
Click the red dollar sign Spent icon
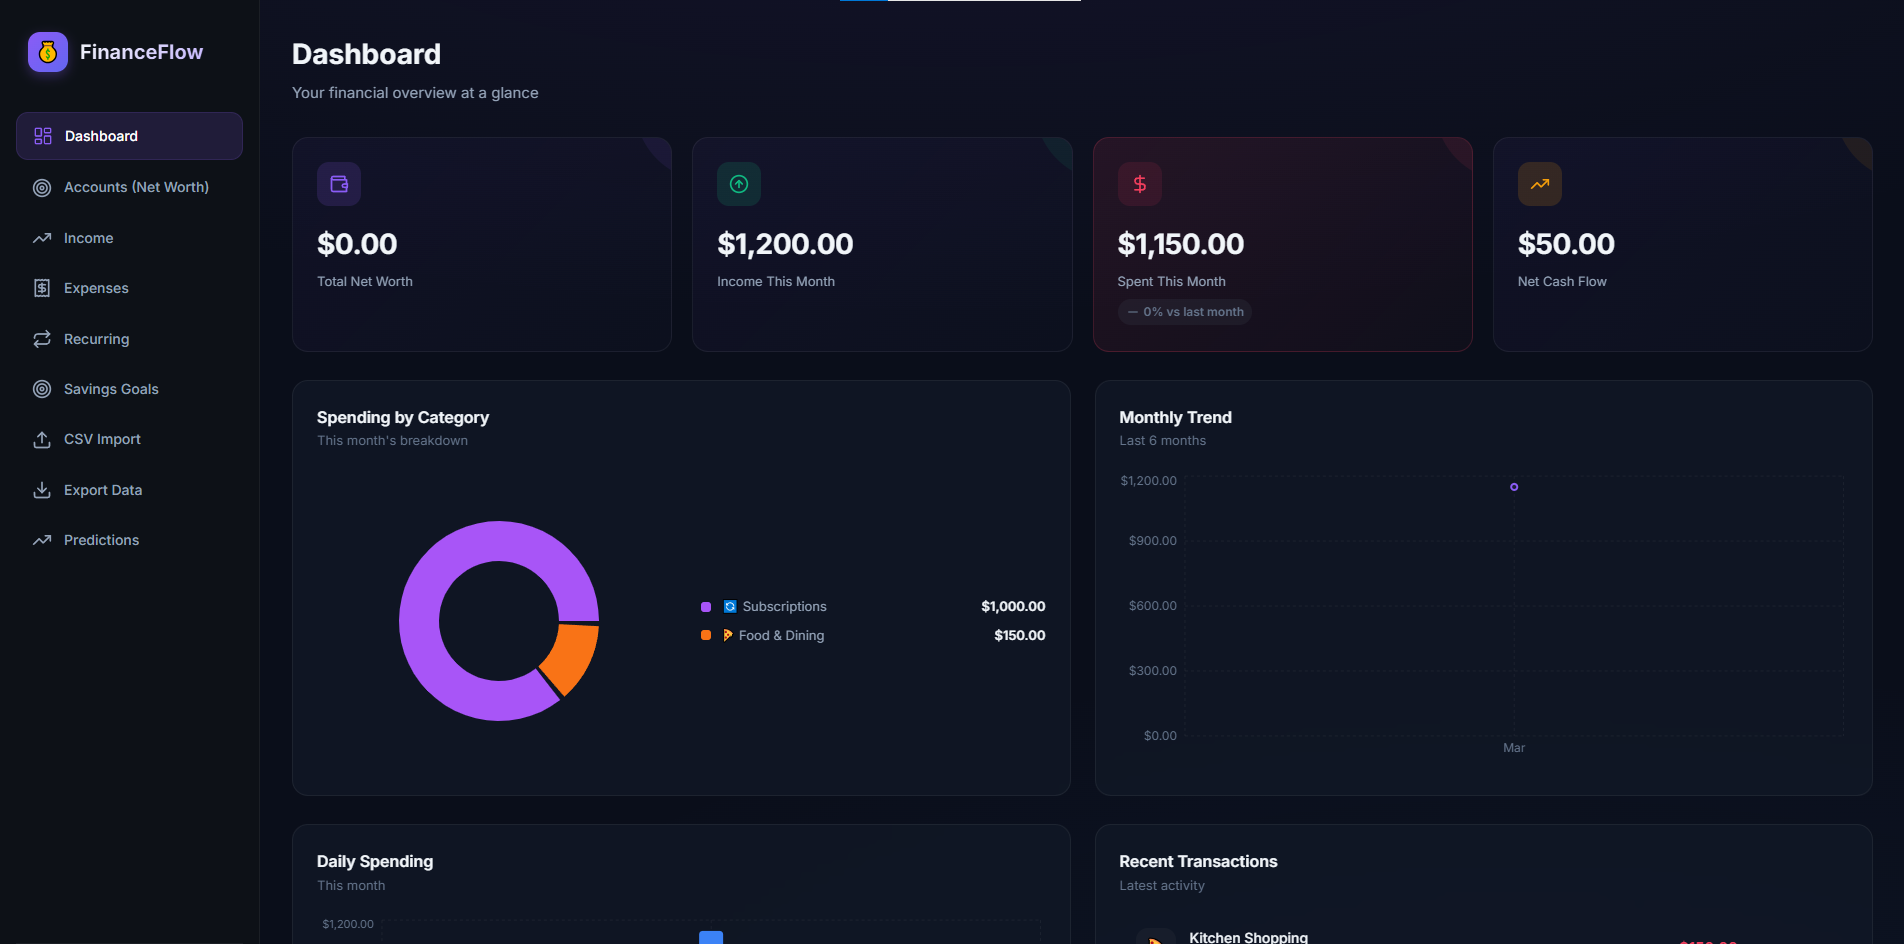click(1139, 184)
